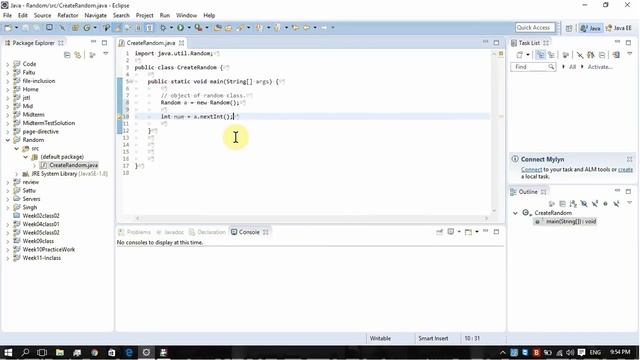Toggle Hide Static Members in Outline

click(x=595, y=203)
